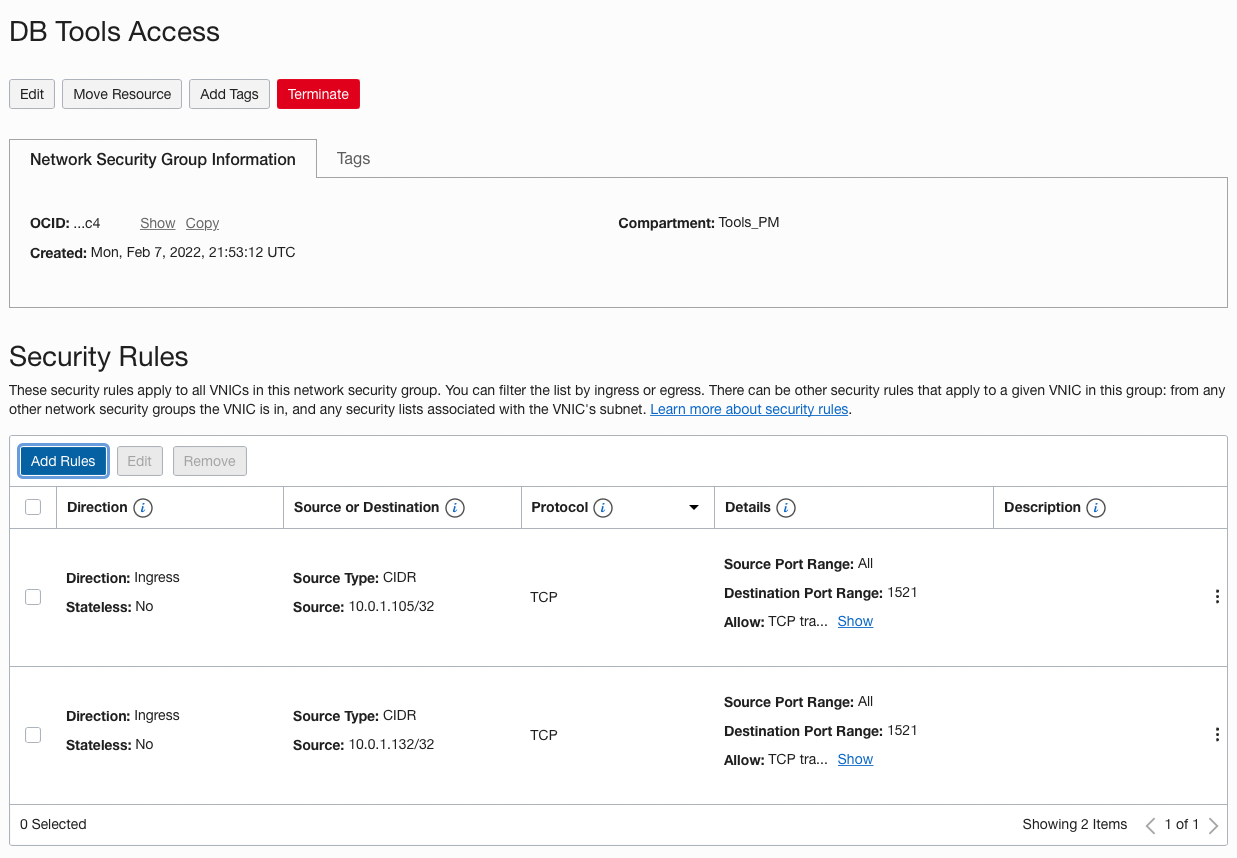Click the Add Rules button
This screenshot has width=1237, height=858.
pyautogui.click(x=63, y=461)
